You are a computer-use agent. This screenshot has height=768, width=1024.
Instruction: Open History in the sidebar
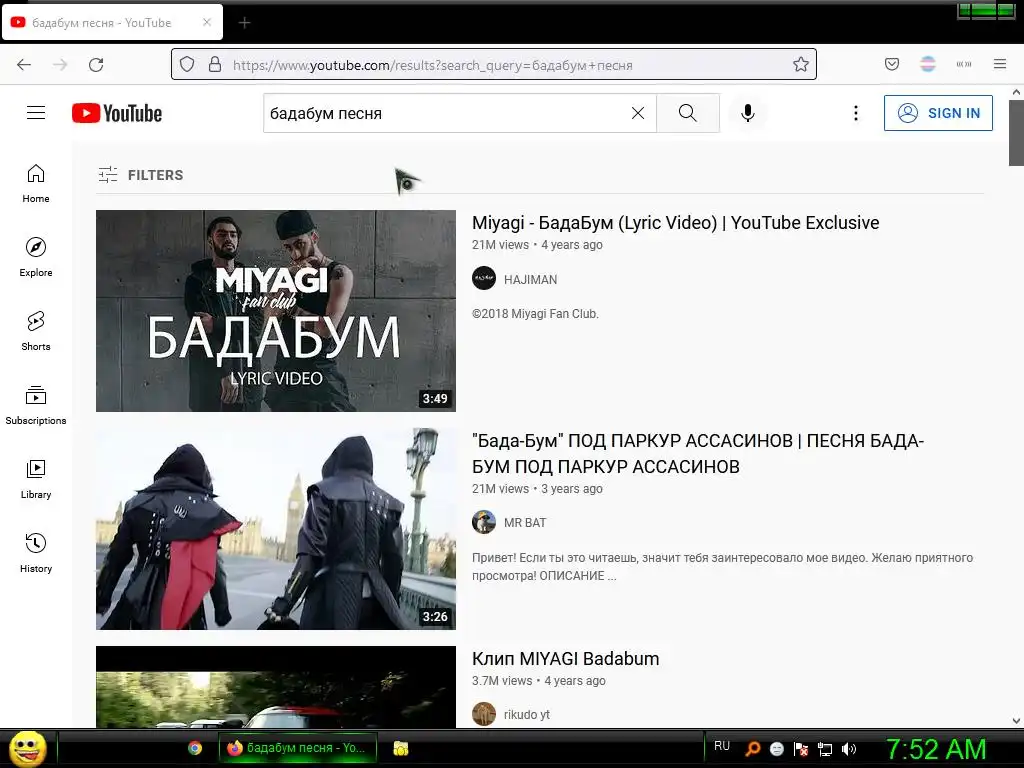[36, 552]
